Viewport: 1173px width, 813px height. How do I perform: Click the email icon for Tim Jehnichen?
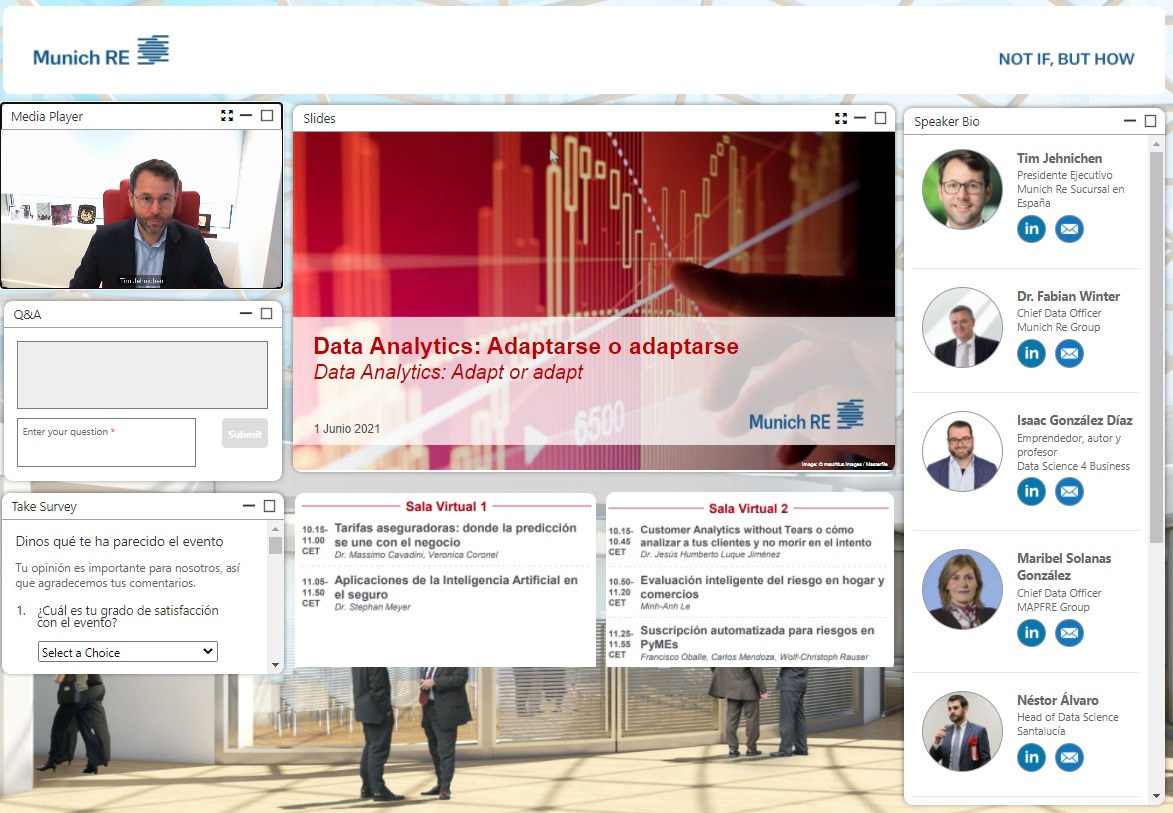pos(1069,229)
